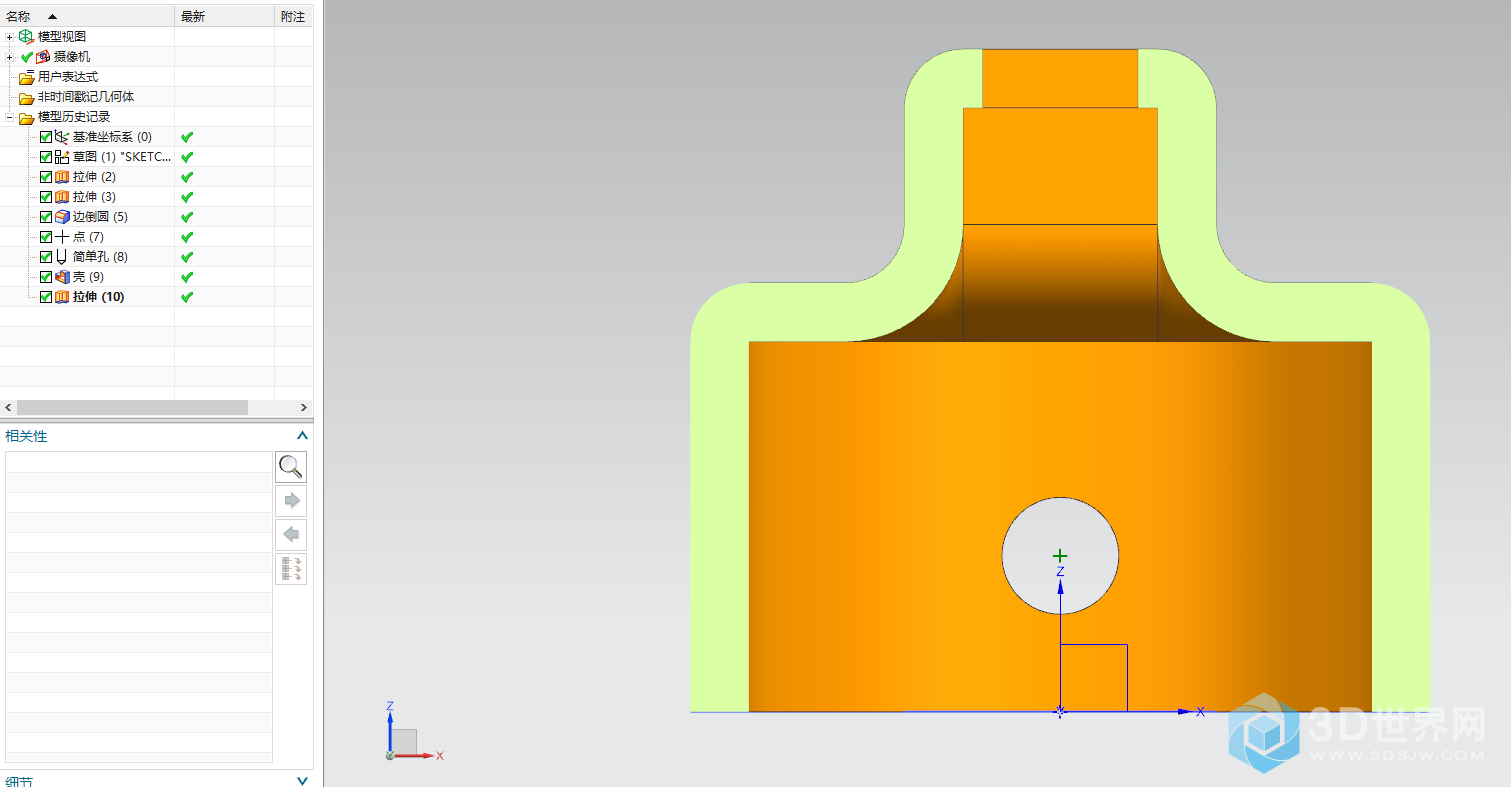
Task: Collapse the 相关性 panel
Action: click(302, 436)
